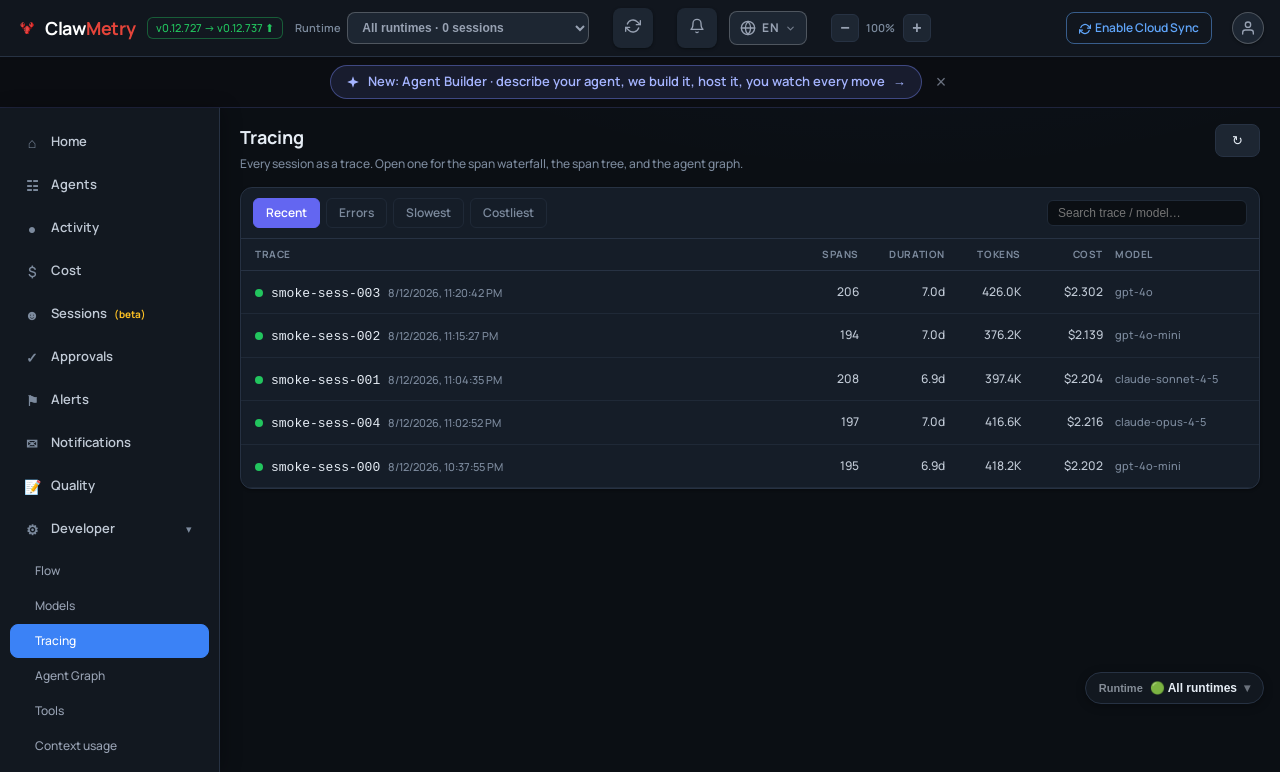Open Tools under Developer
Screen dimensions: 1280x772
110,711
